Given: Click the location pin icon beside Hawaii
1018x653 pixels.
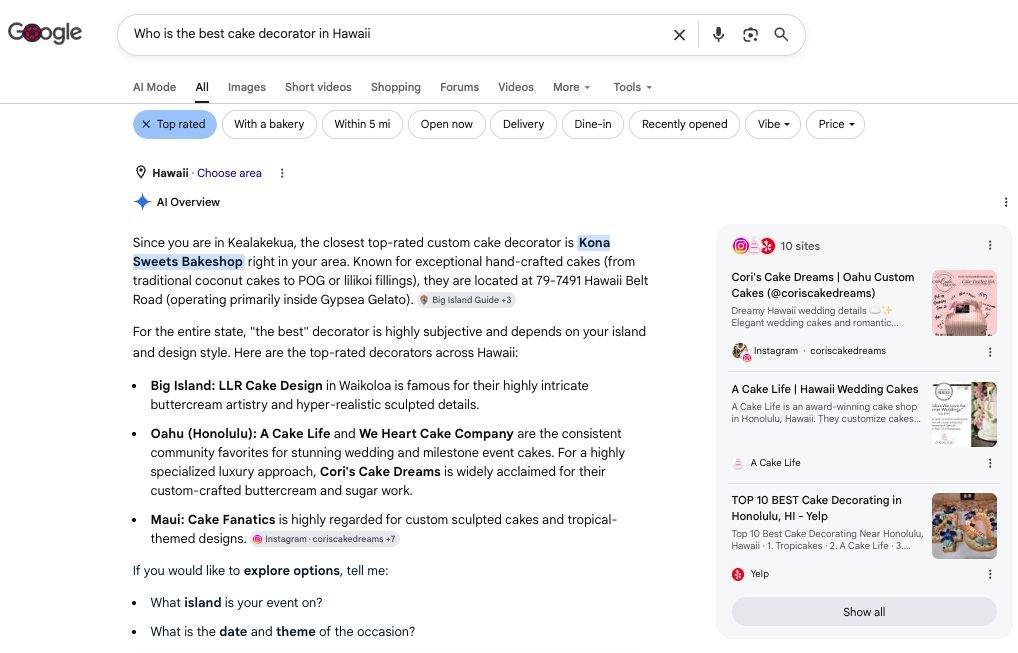Looking at the screenshot, I should (140, 173).
